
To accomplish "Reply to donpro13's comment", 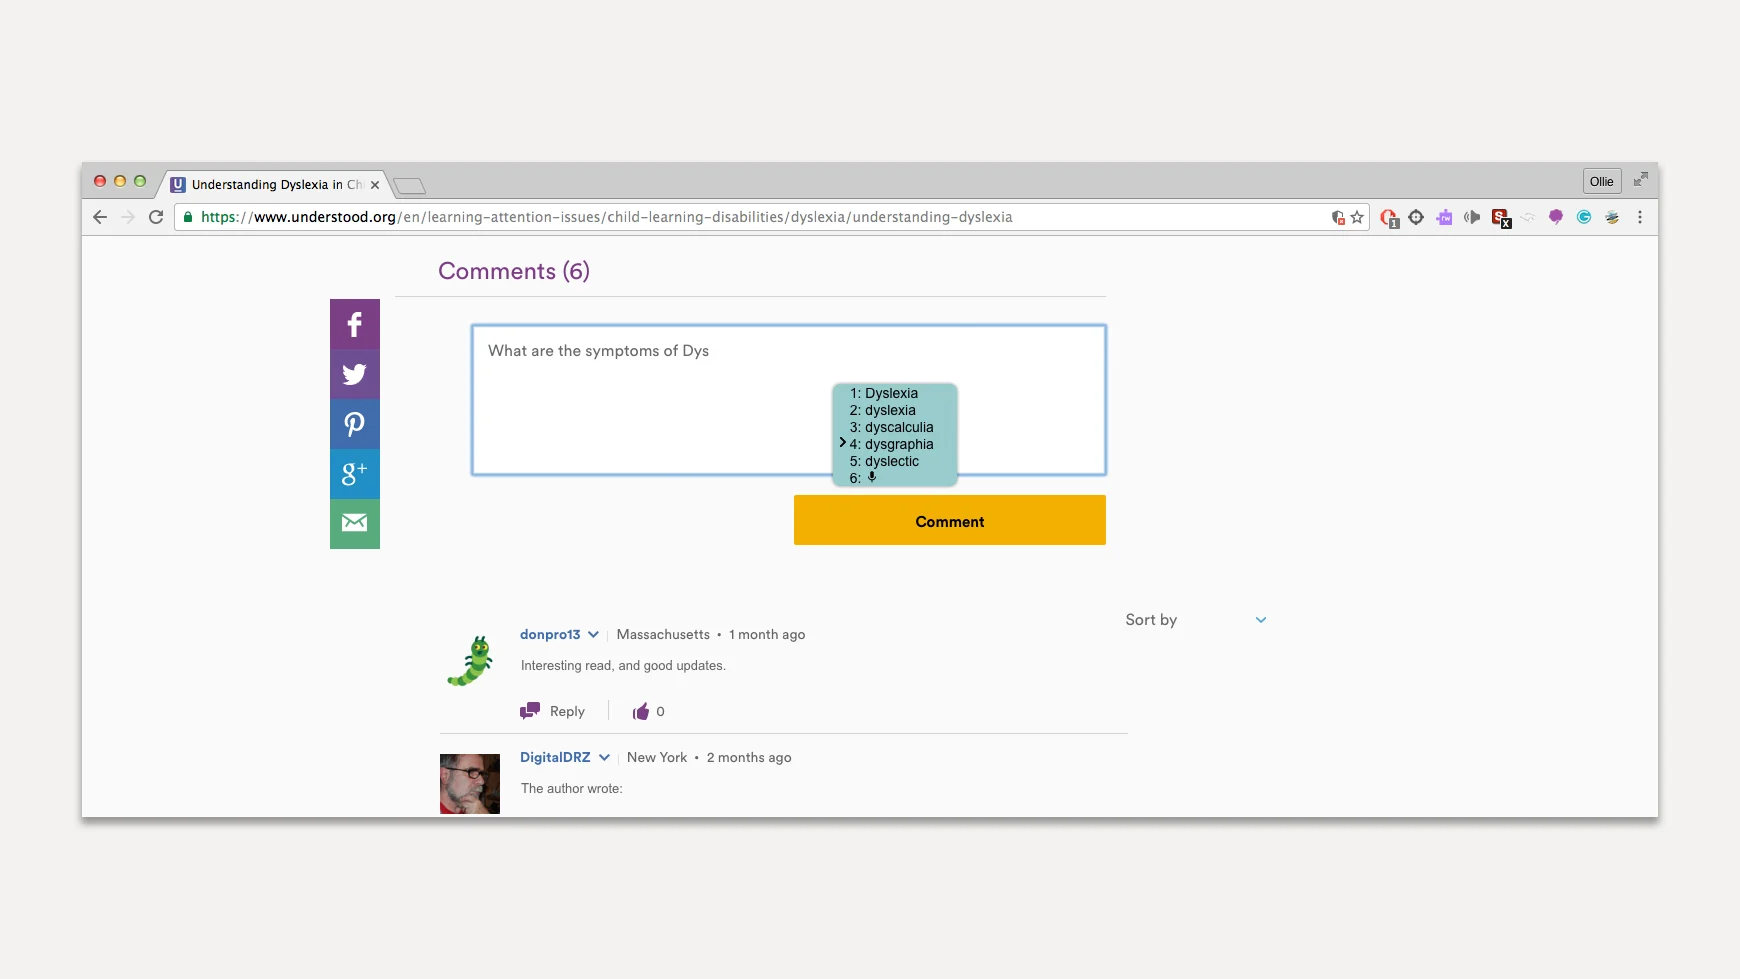I will click(x=553, y=712).
